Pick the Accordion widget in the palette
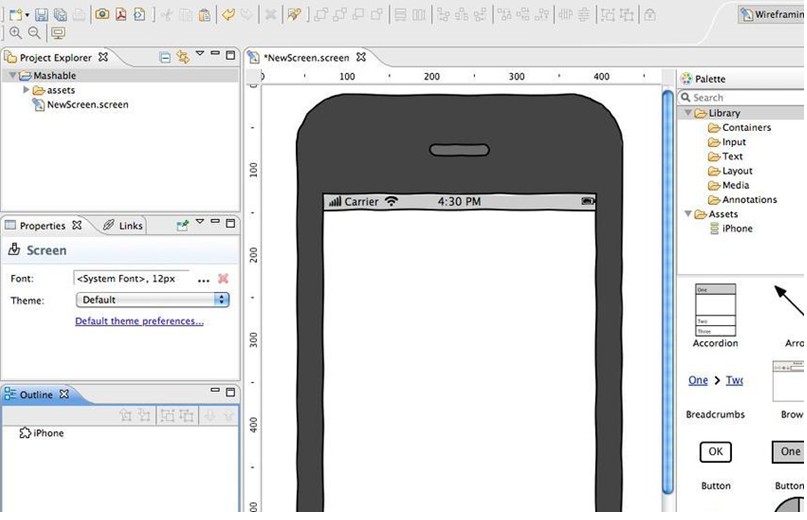Screen dimensions: 807x520 (x=715, y=311)
